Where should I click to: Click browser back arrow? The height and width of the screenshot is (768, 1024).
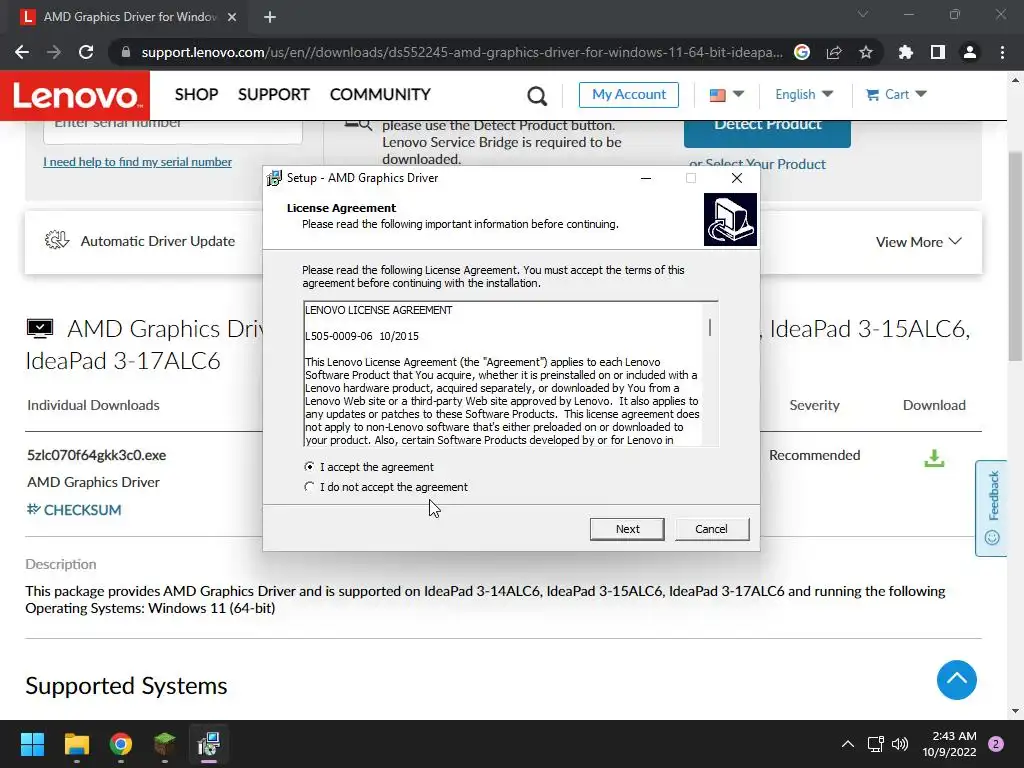(x=22, y=52)
